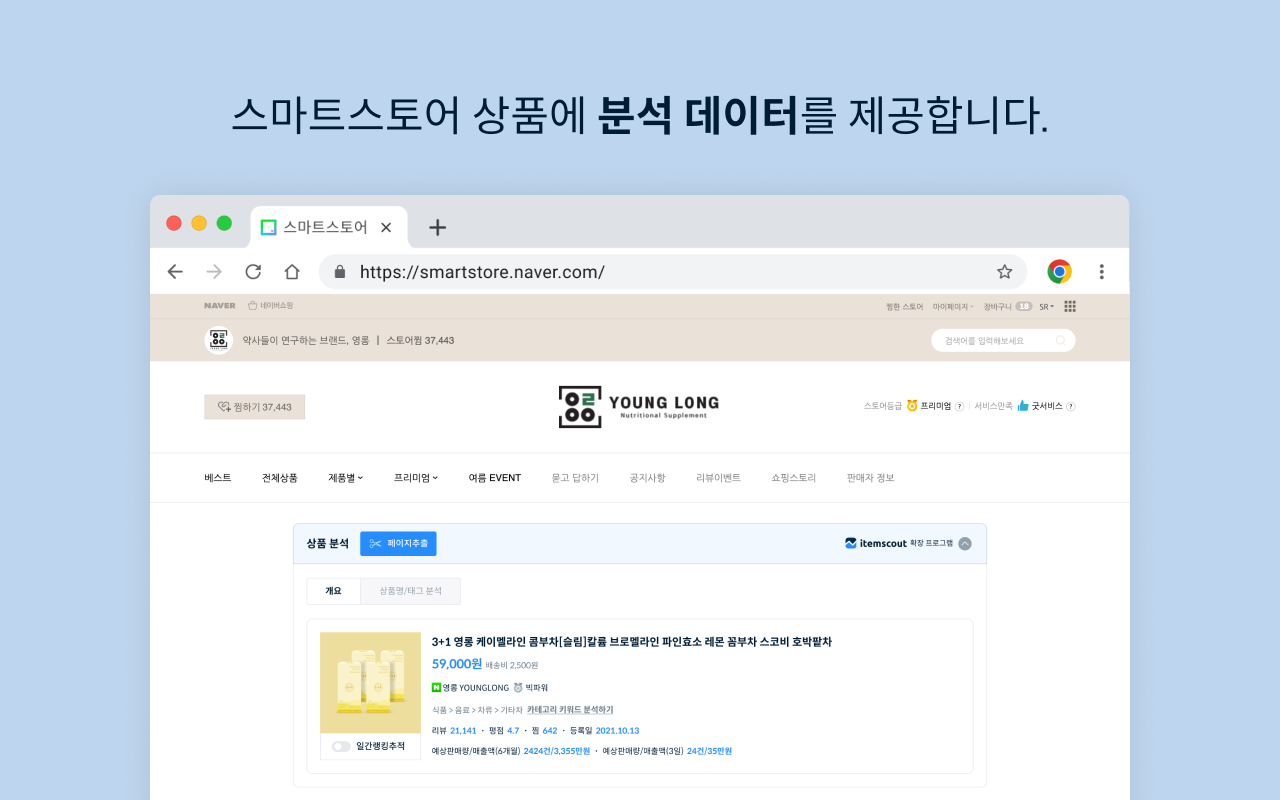Click the 빅파워 bear seller icon
The height and width of the screenshot is (800, 1280).
coord(517,688)
